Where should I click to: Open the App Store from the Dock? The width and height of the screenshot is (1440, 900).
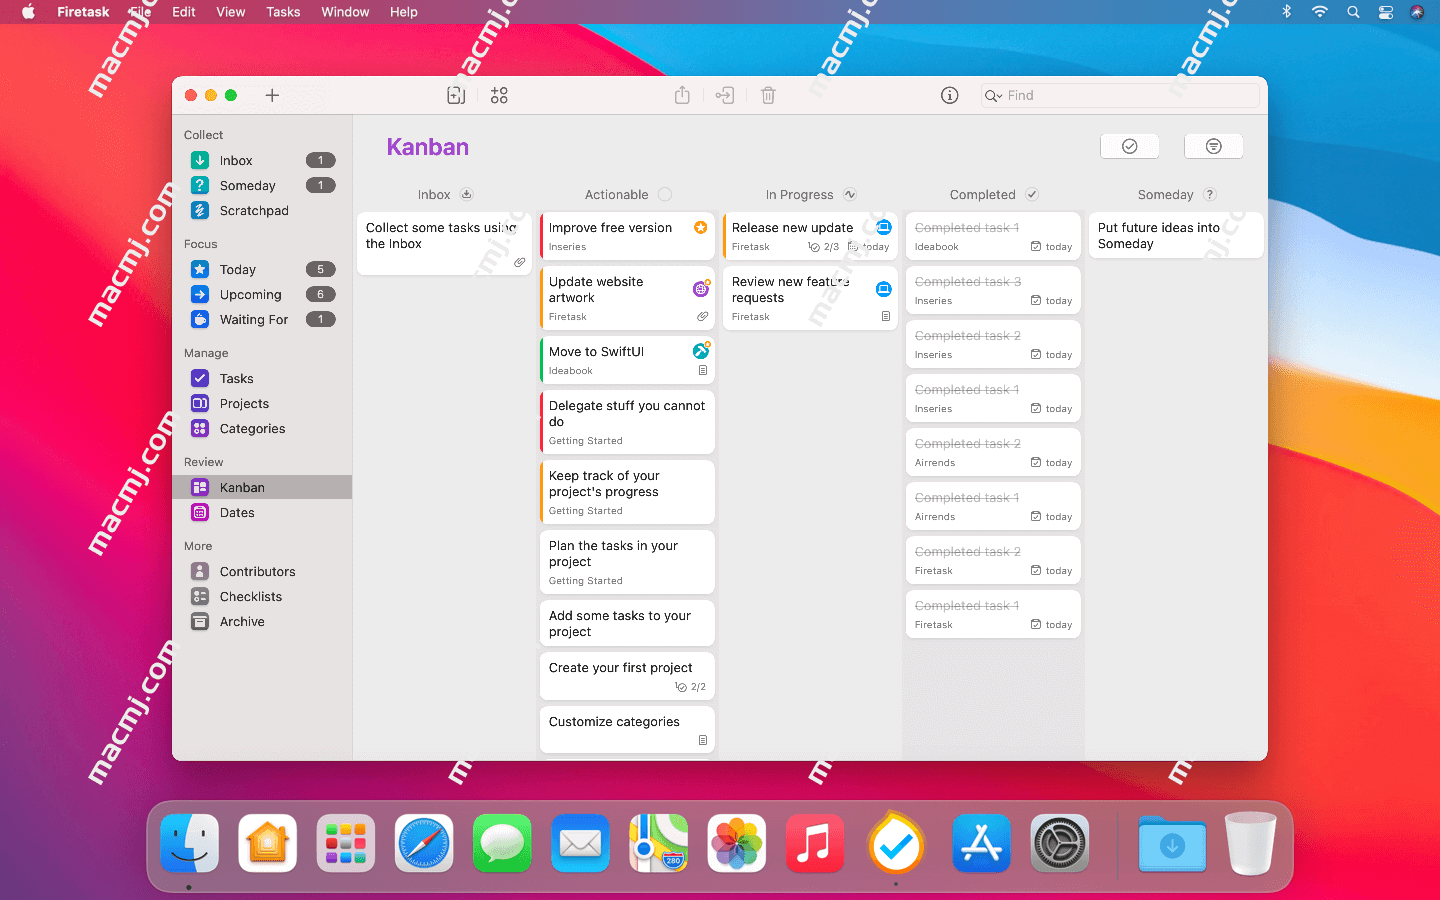click(x=981, y=843)
